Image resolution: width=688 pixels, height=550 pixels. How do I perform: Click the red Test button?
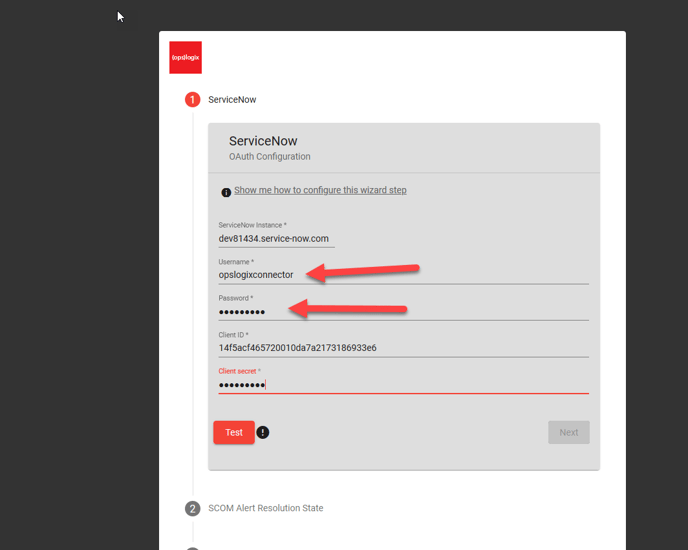tap(234, 432)
